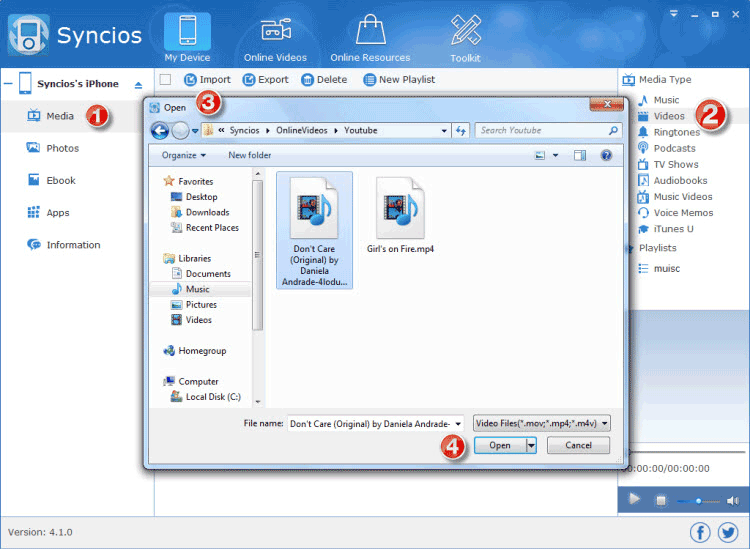Collapse the Syncios's iPhone device tree

pos(8,84)
